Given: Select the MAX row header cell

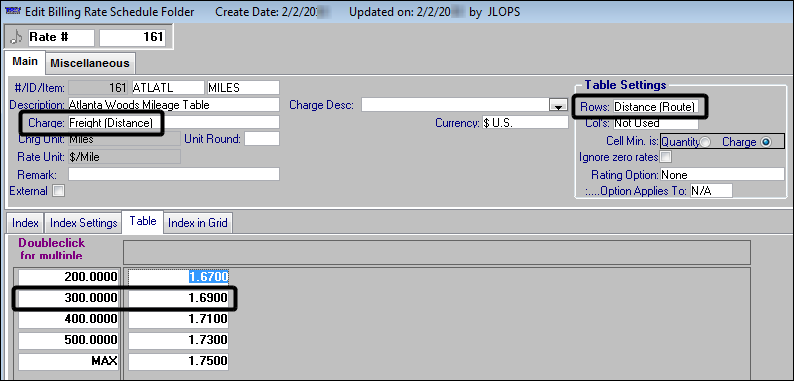Looking at the screenshot, I should (x=69, y=361).
